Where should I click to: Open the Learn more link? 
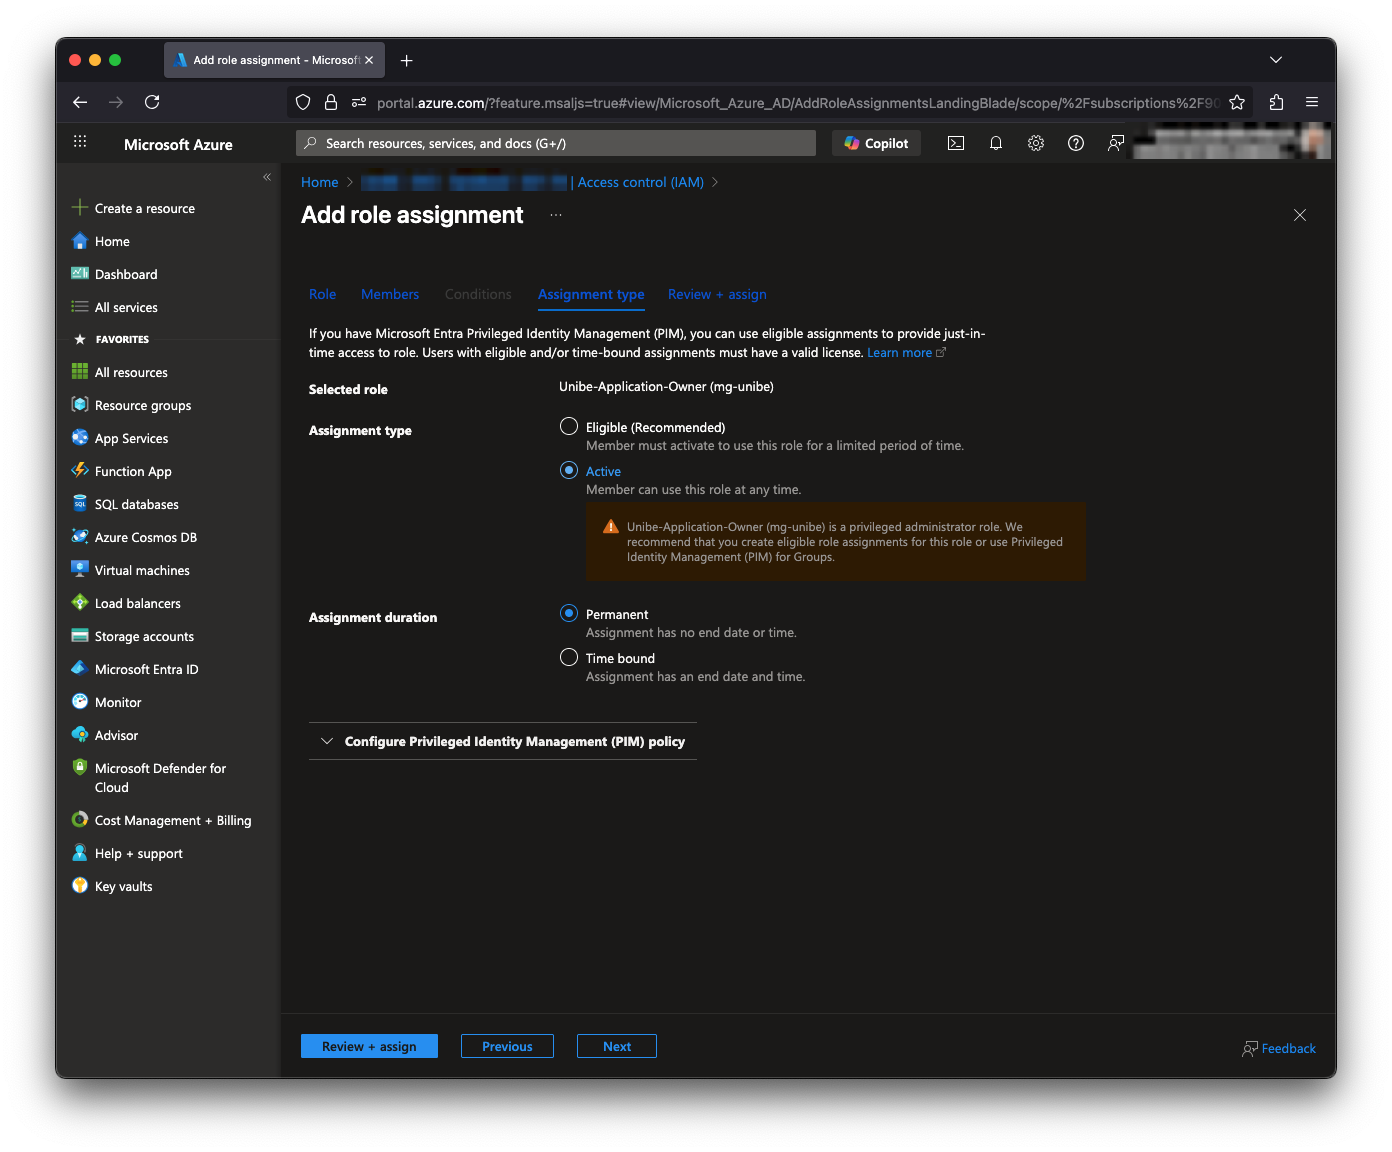(x=899, y=353)
